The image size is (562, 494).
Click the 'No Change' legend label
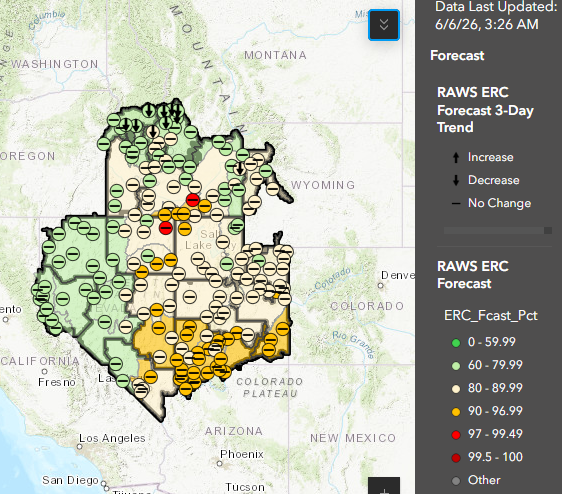point(499,203)
